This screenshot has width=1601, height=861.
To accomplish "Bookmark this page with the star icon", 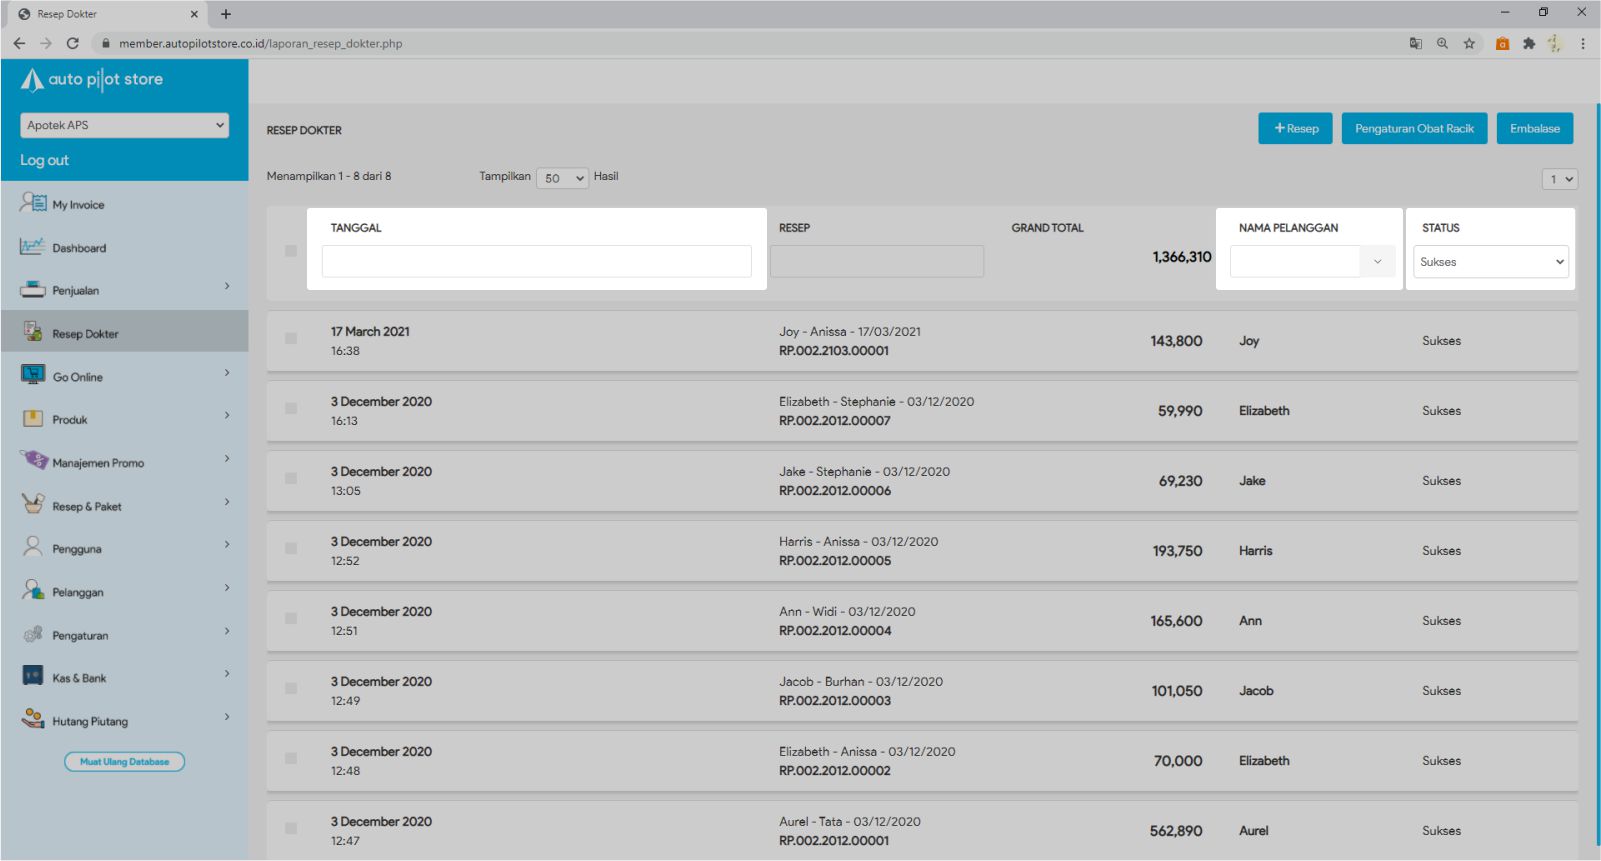I will [1469, 44].
